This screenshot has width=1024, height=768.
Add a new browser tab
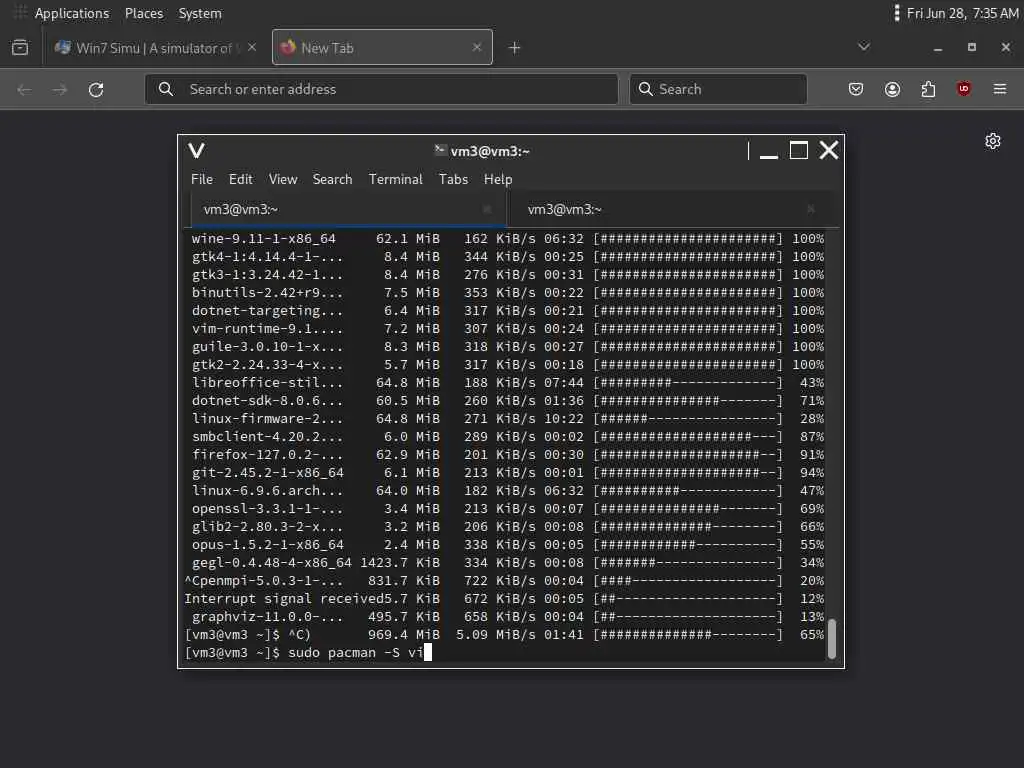point(515,48)
